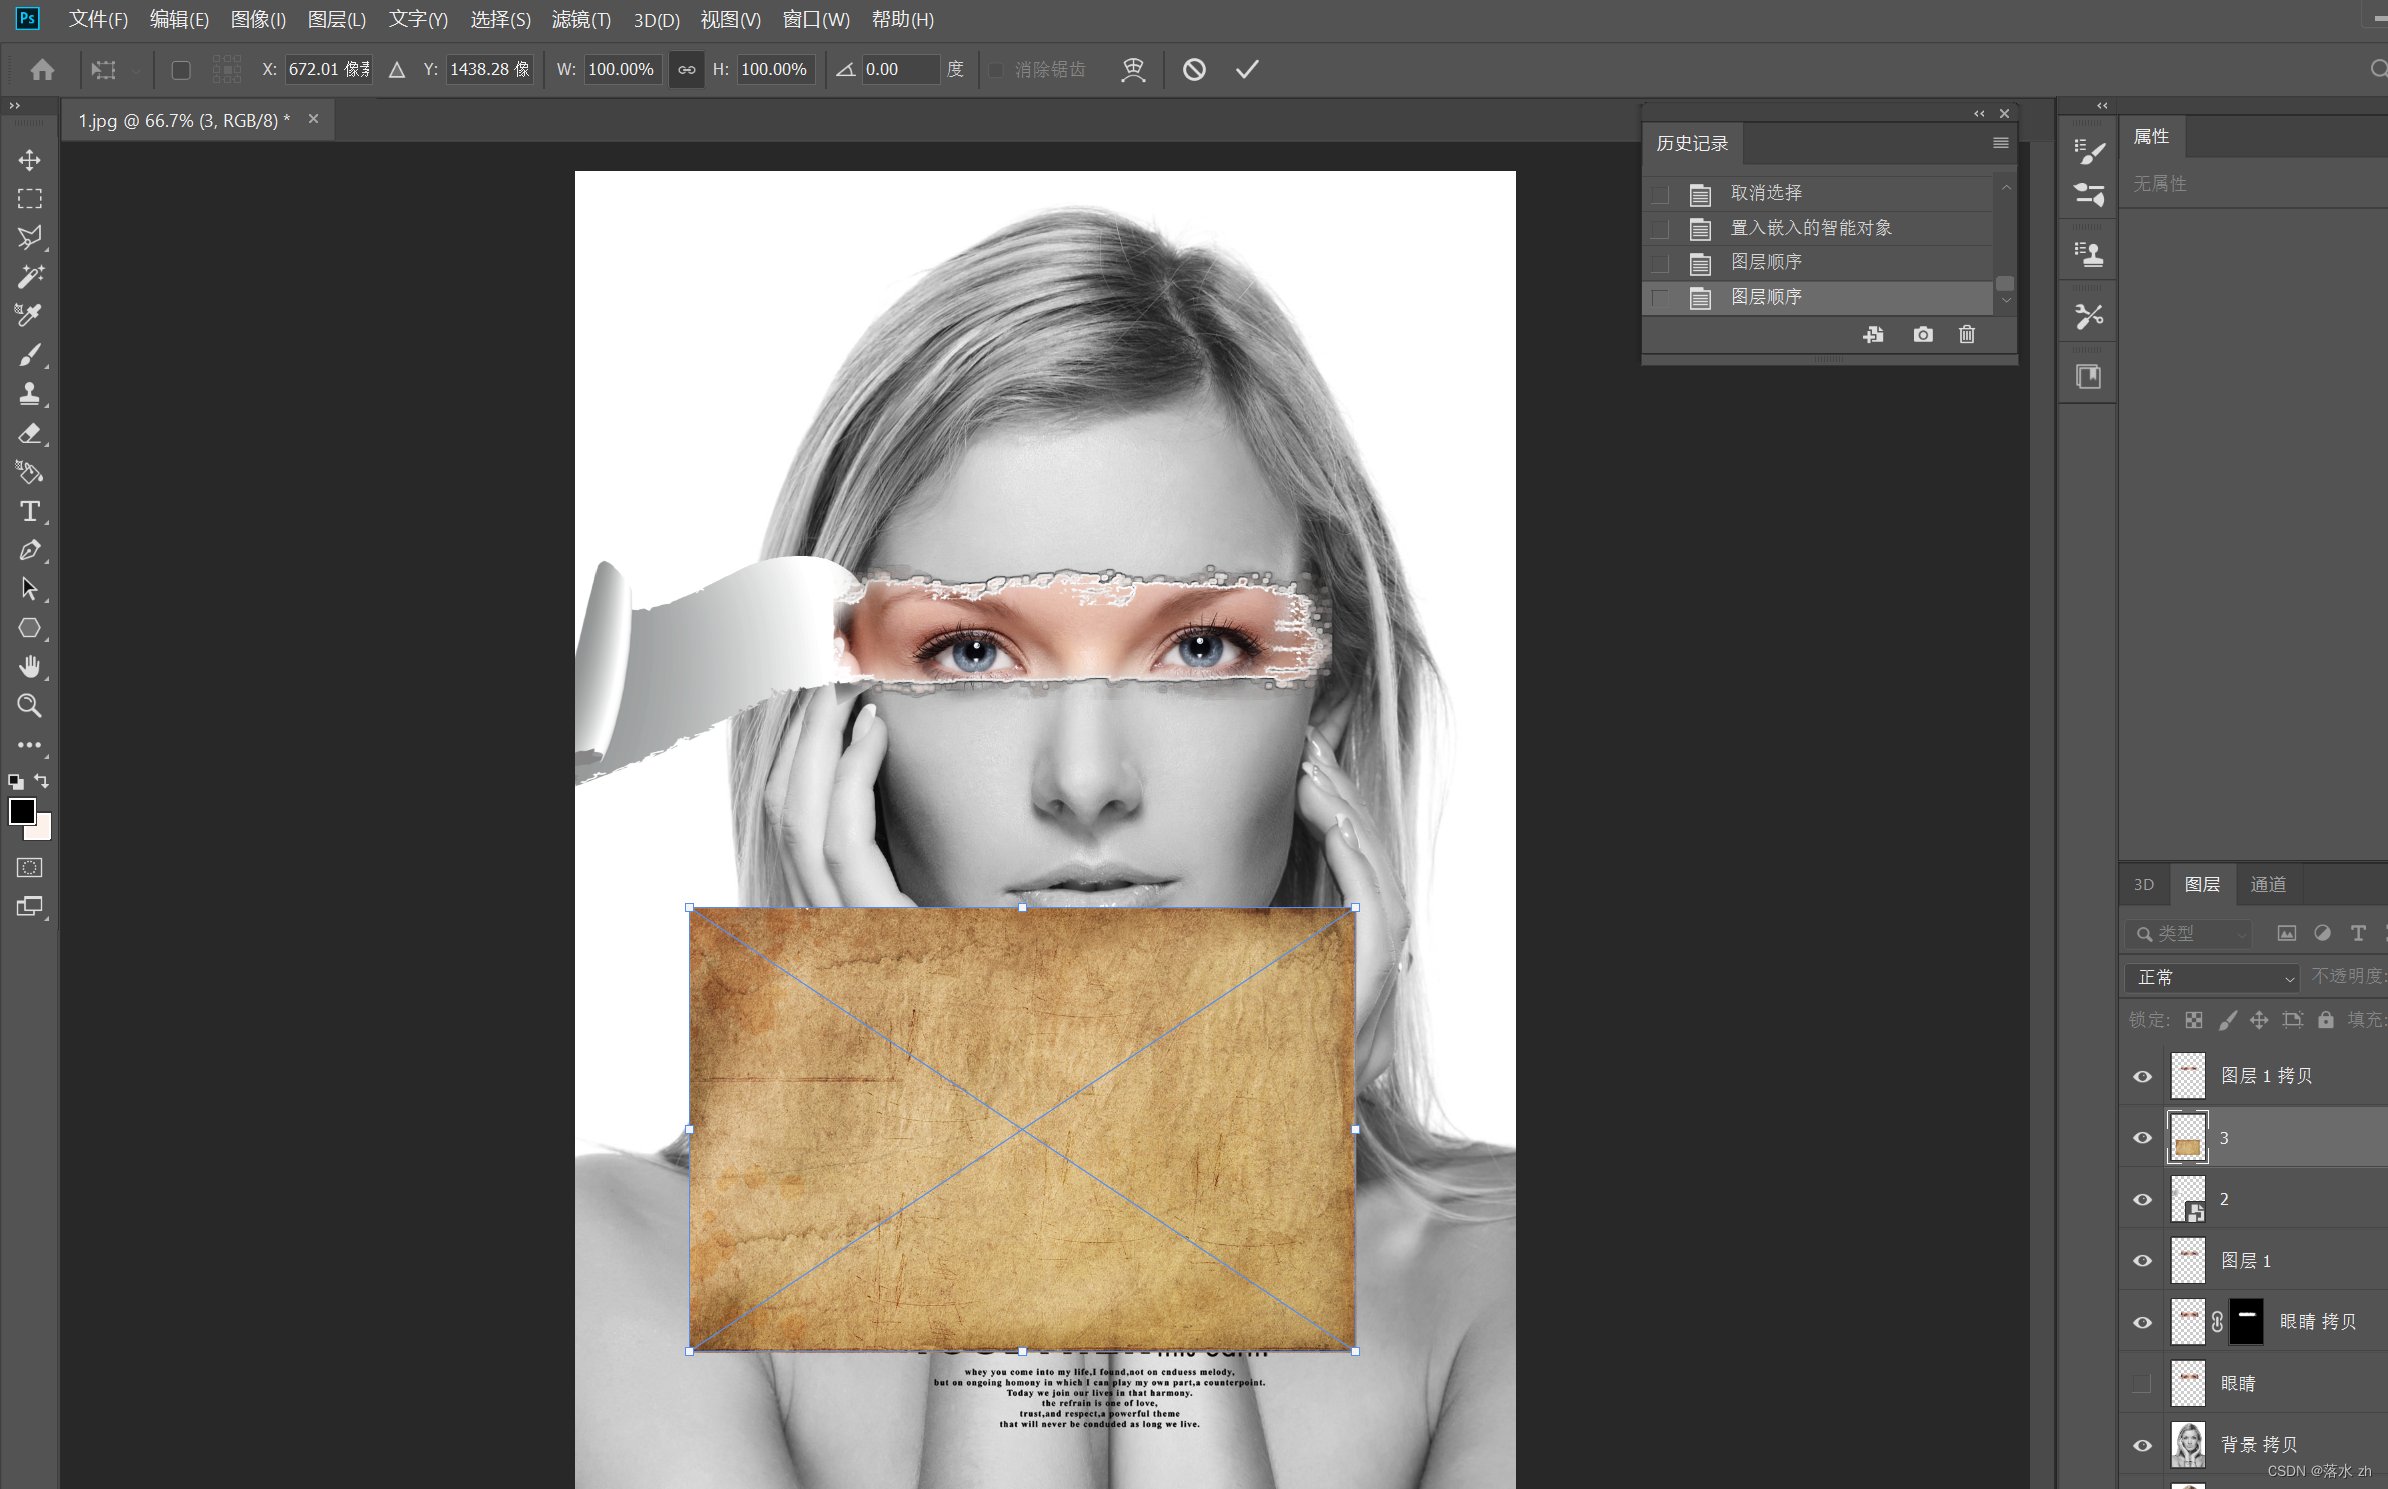Viewport: 2388px width, 1489px height.
Task: Select the 置入嵌入的智能对象 history state
Action: click(1810, 228)
